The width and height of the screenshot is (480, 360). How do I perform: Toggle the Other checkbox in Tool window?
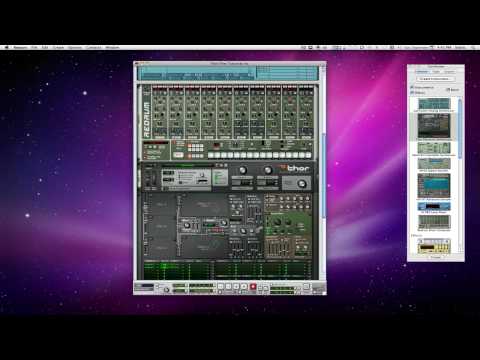click(448, 90)
